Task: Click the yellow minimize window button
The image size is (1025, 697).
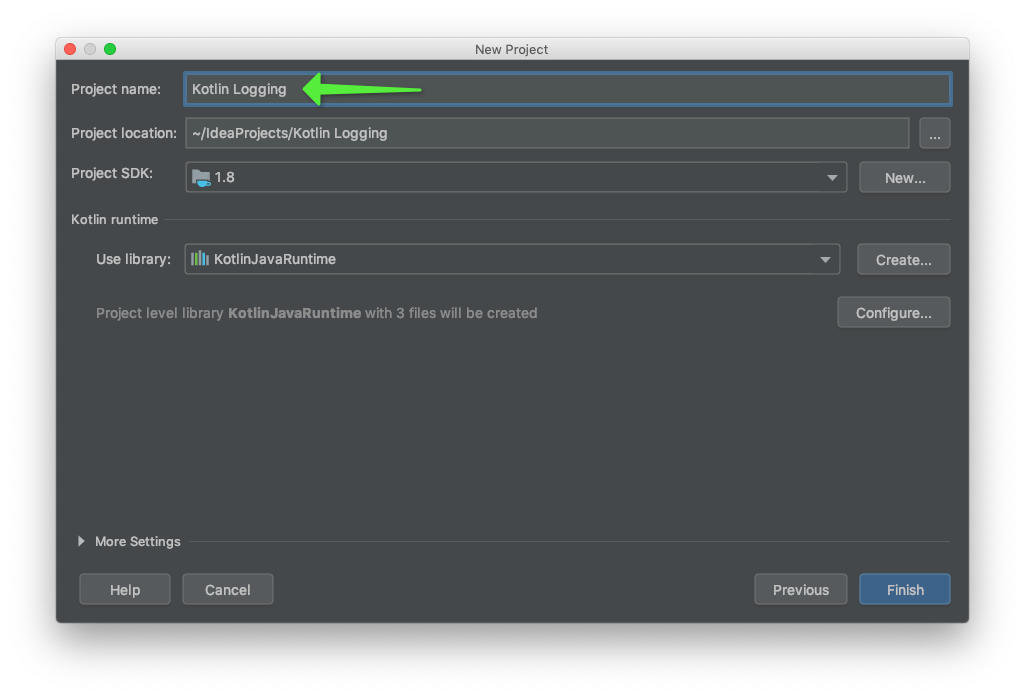Action: (90, 49)
